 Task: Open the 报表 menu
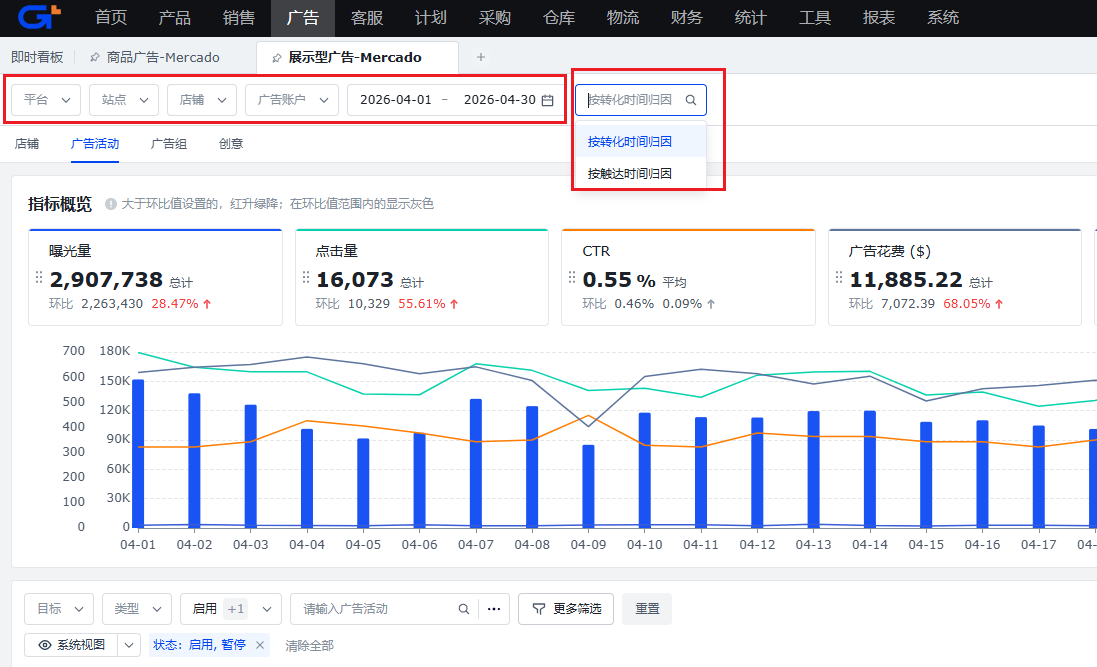click(x=879, y=17)
